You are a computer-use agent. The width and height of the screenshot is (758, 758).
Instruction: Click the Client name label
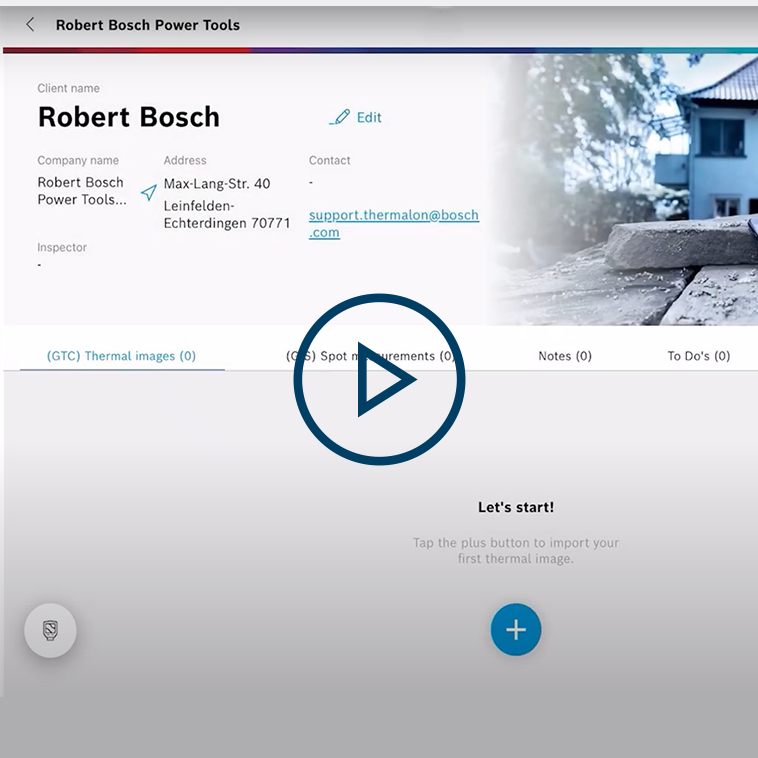(x=68, y=88)
